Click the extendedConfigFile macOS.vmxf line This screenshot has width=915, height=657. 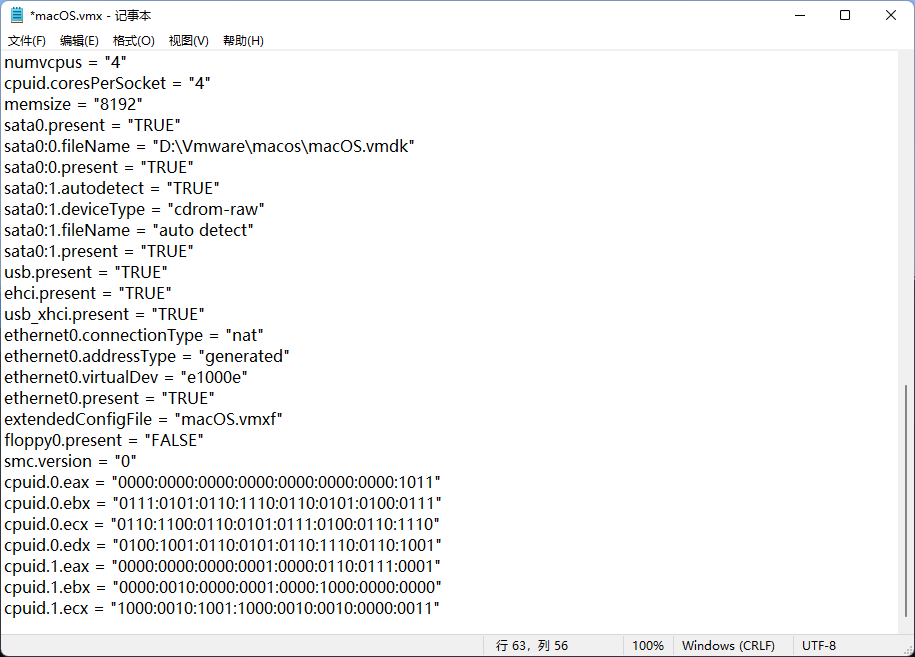(x=144, y=420)
